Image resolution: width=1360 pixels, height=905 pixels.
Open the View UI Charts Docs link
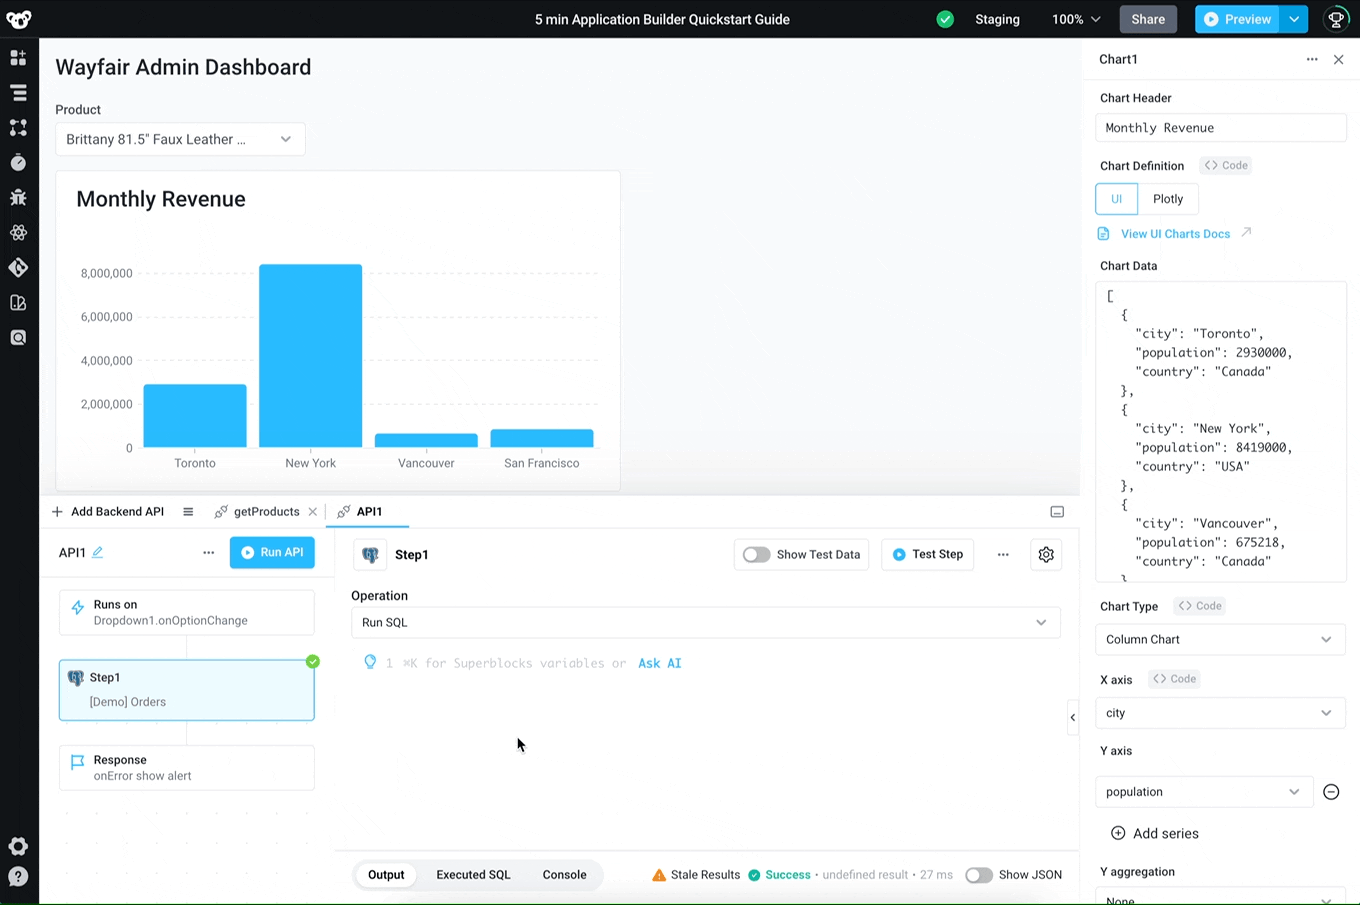1175,234
